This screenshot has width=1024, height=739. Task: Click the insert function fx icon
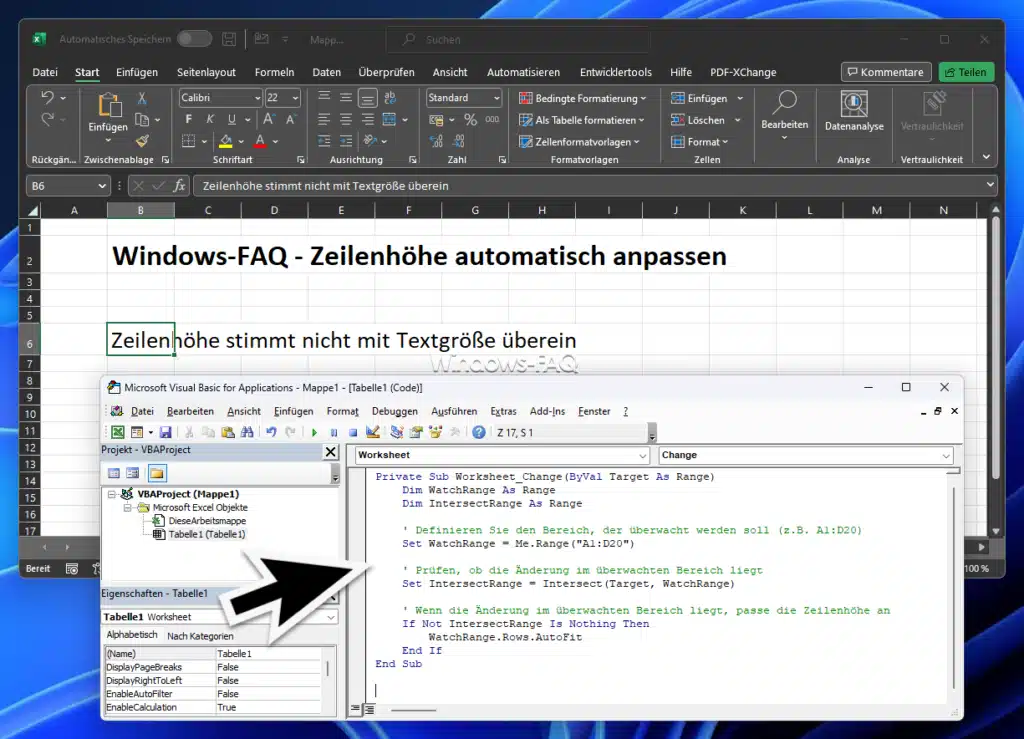pyautogui.click(x=179, y=186)
